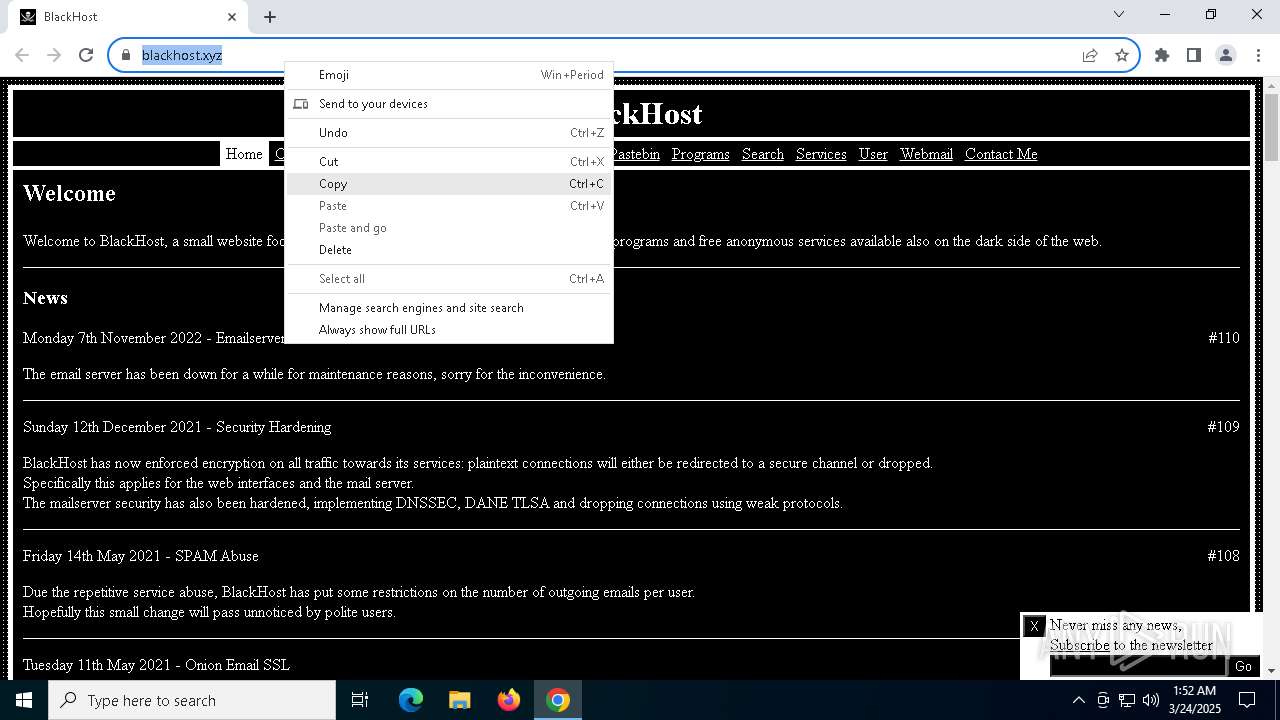
Task: Open the Home navigation link
Action: (x=244, y=154)
